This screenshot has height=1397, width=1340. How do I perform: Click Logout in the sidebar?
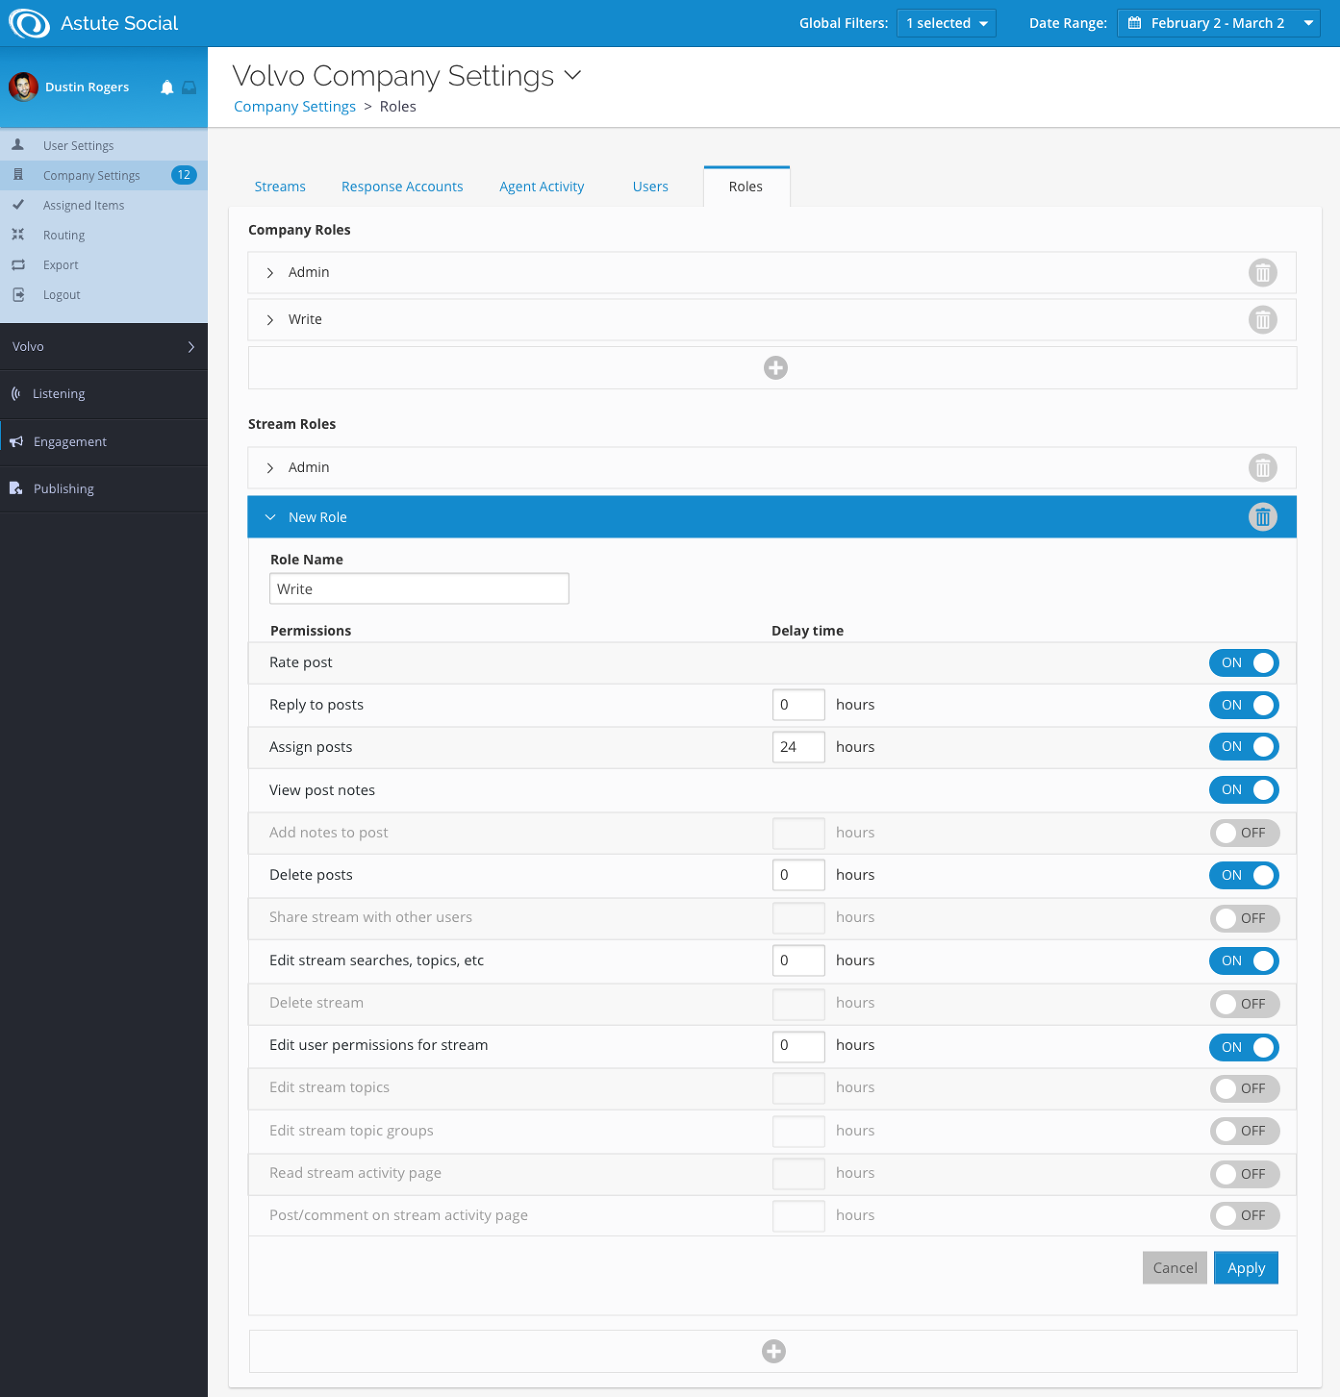click(x=62, y=295)
